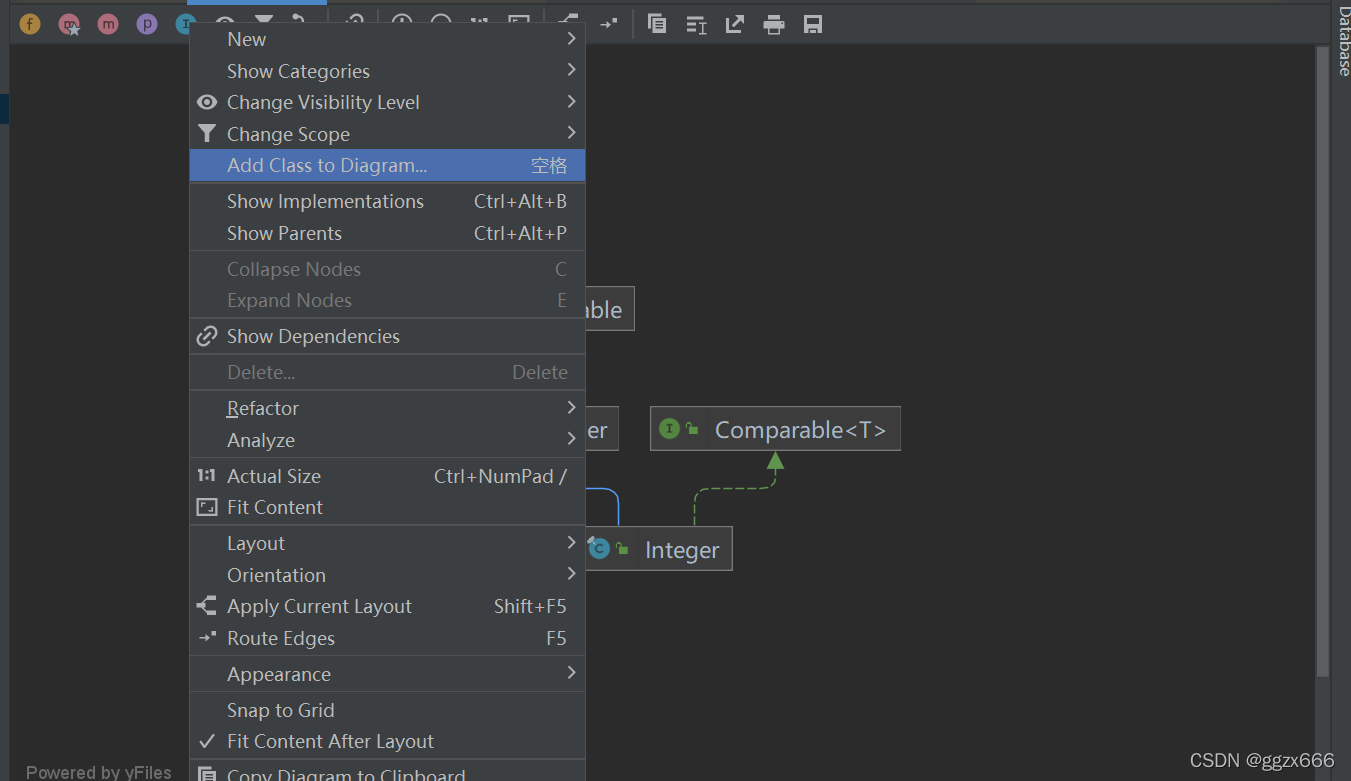The height and width of the screenshot is (781, 1351).
Task: Select Show Implementations menu entry
Action: (x=387, y=201)
